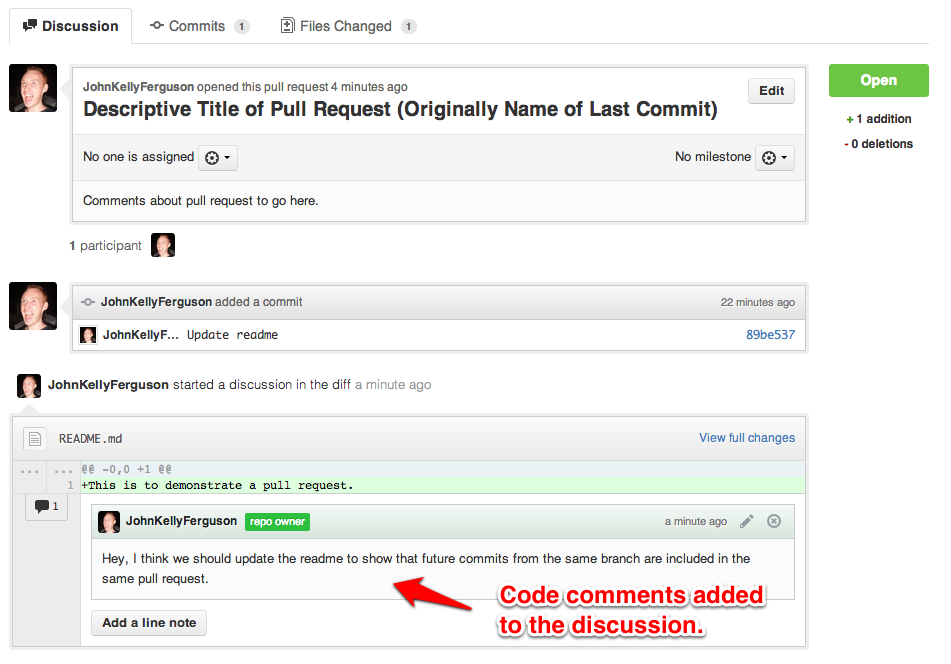
Task: Click the Edit pull request button
Action: click(771, 91)
